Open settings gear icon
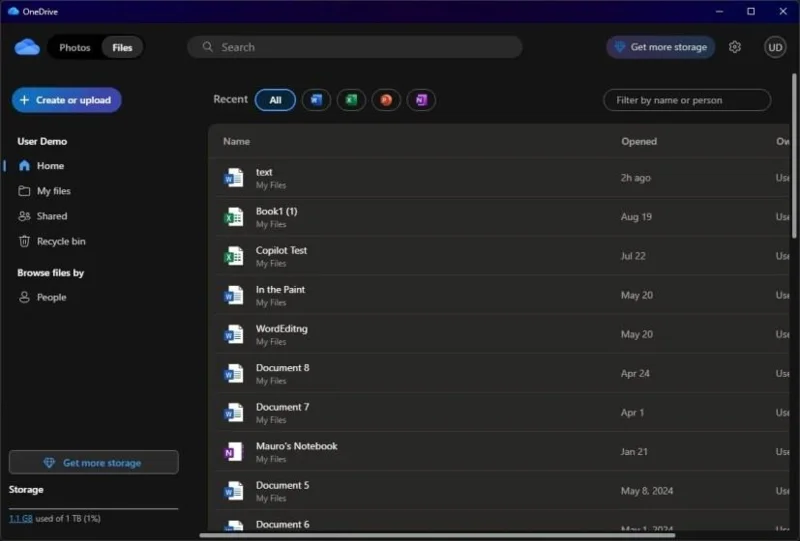 tap(735, 47)
